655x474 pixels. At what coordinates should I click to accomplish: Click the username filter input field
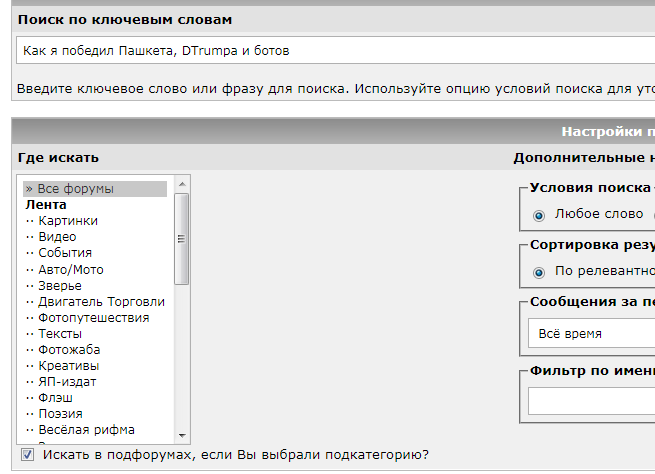pos(592,401)
